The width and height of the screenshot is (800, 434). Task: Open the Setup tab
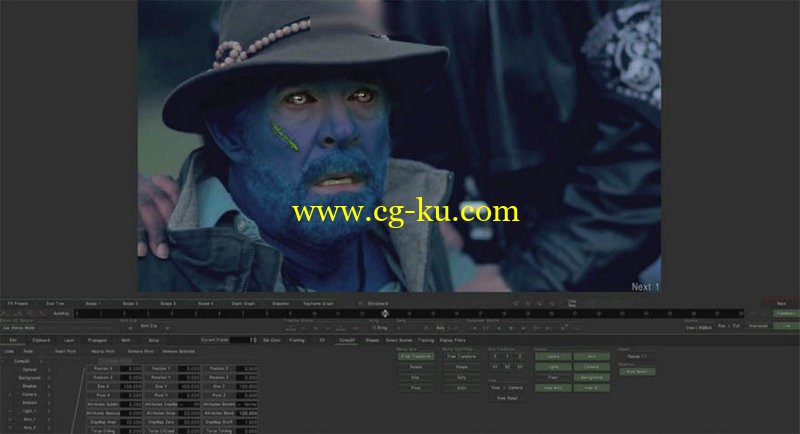pos(154,340)
